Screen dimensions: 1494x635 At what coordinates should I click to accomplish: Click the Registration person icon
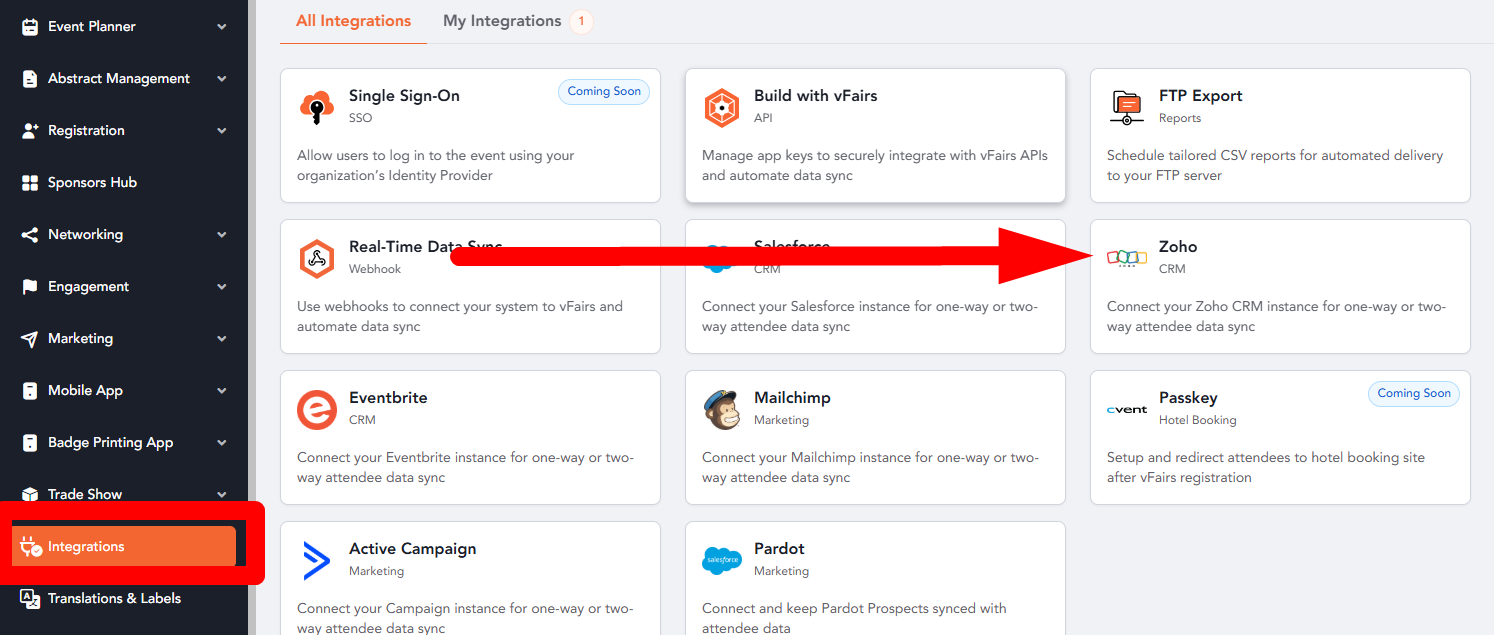click(x=30, y=131)
